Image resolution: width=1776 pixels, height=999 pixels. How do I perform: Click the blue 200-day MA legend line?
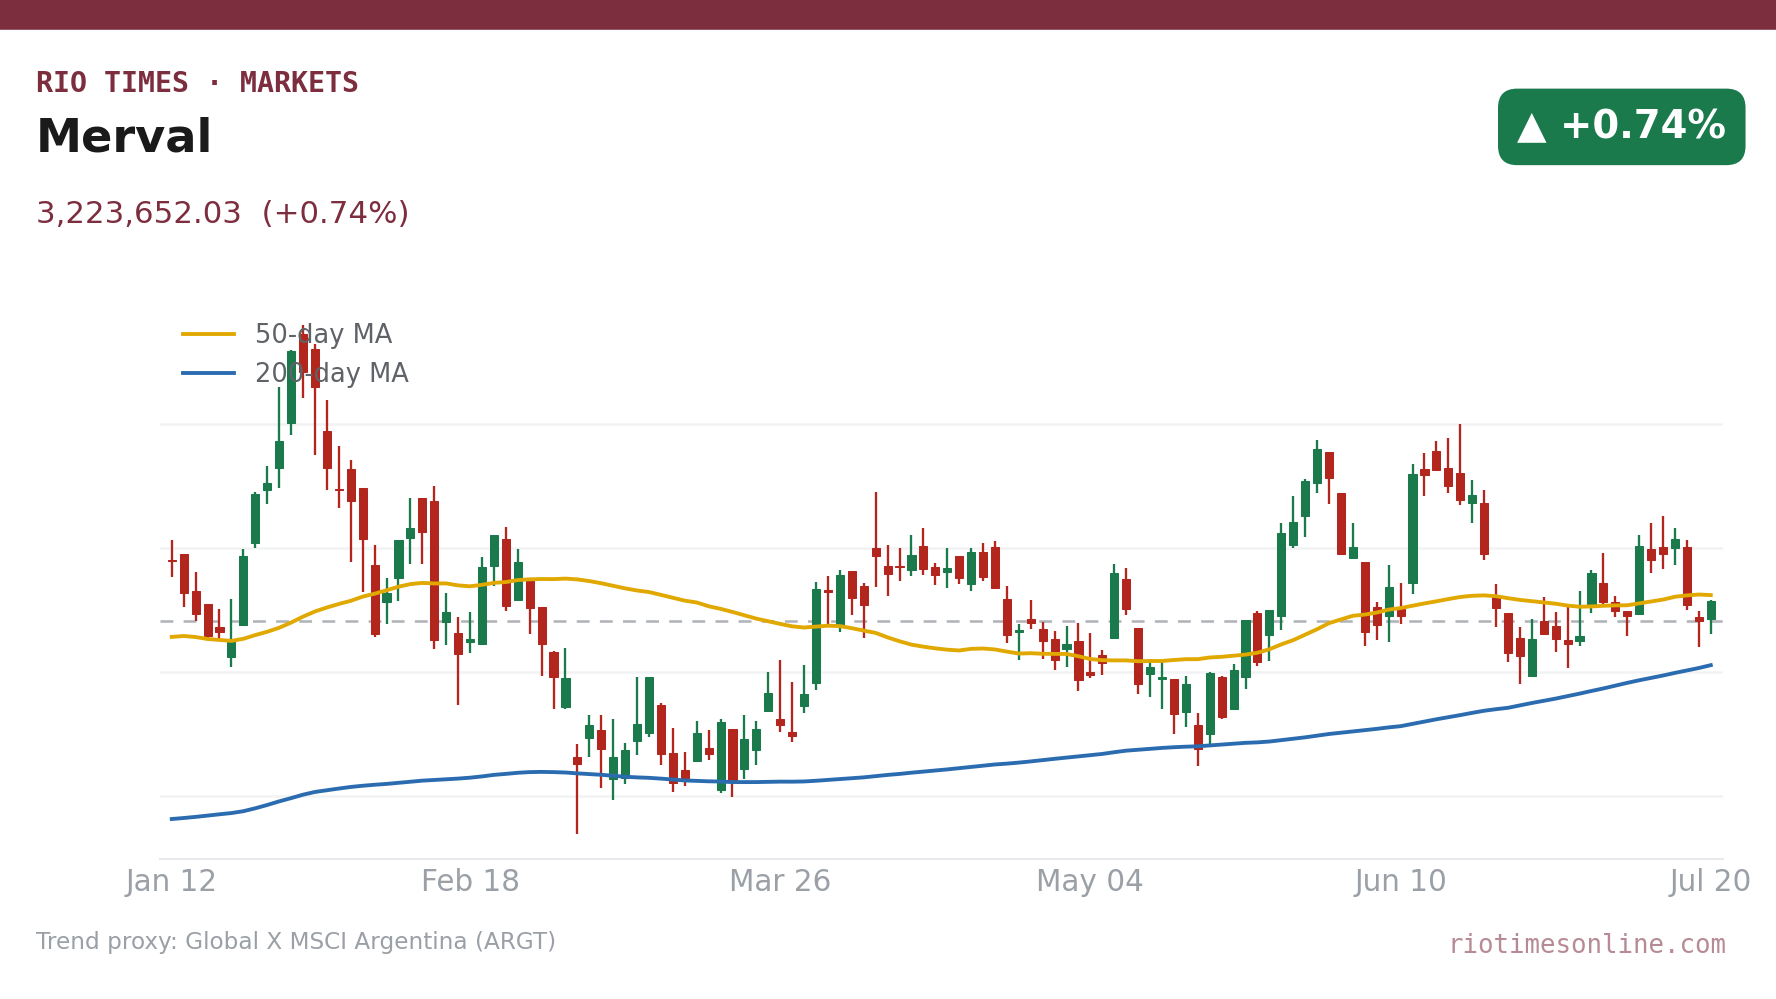[209, 373]
